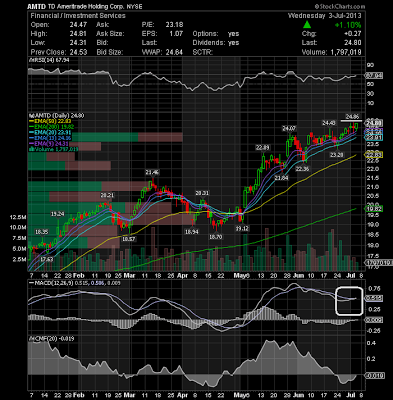Click the '22.89' price annotation in May

click(262, 147)
